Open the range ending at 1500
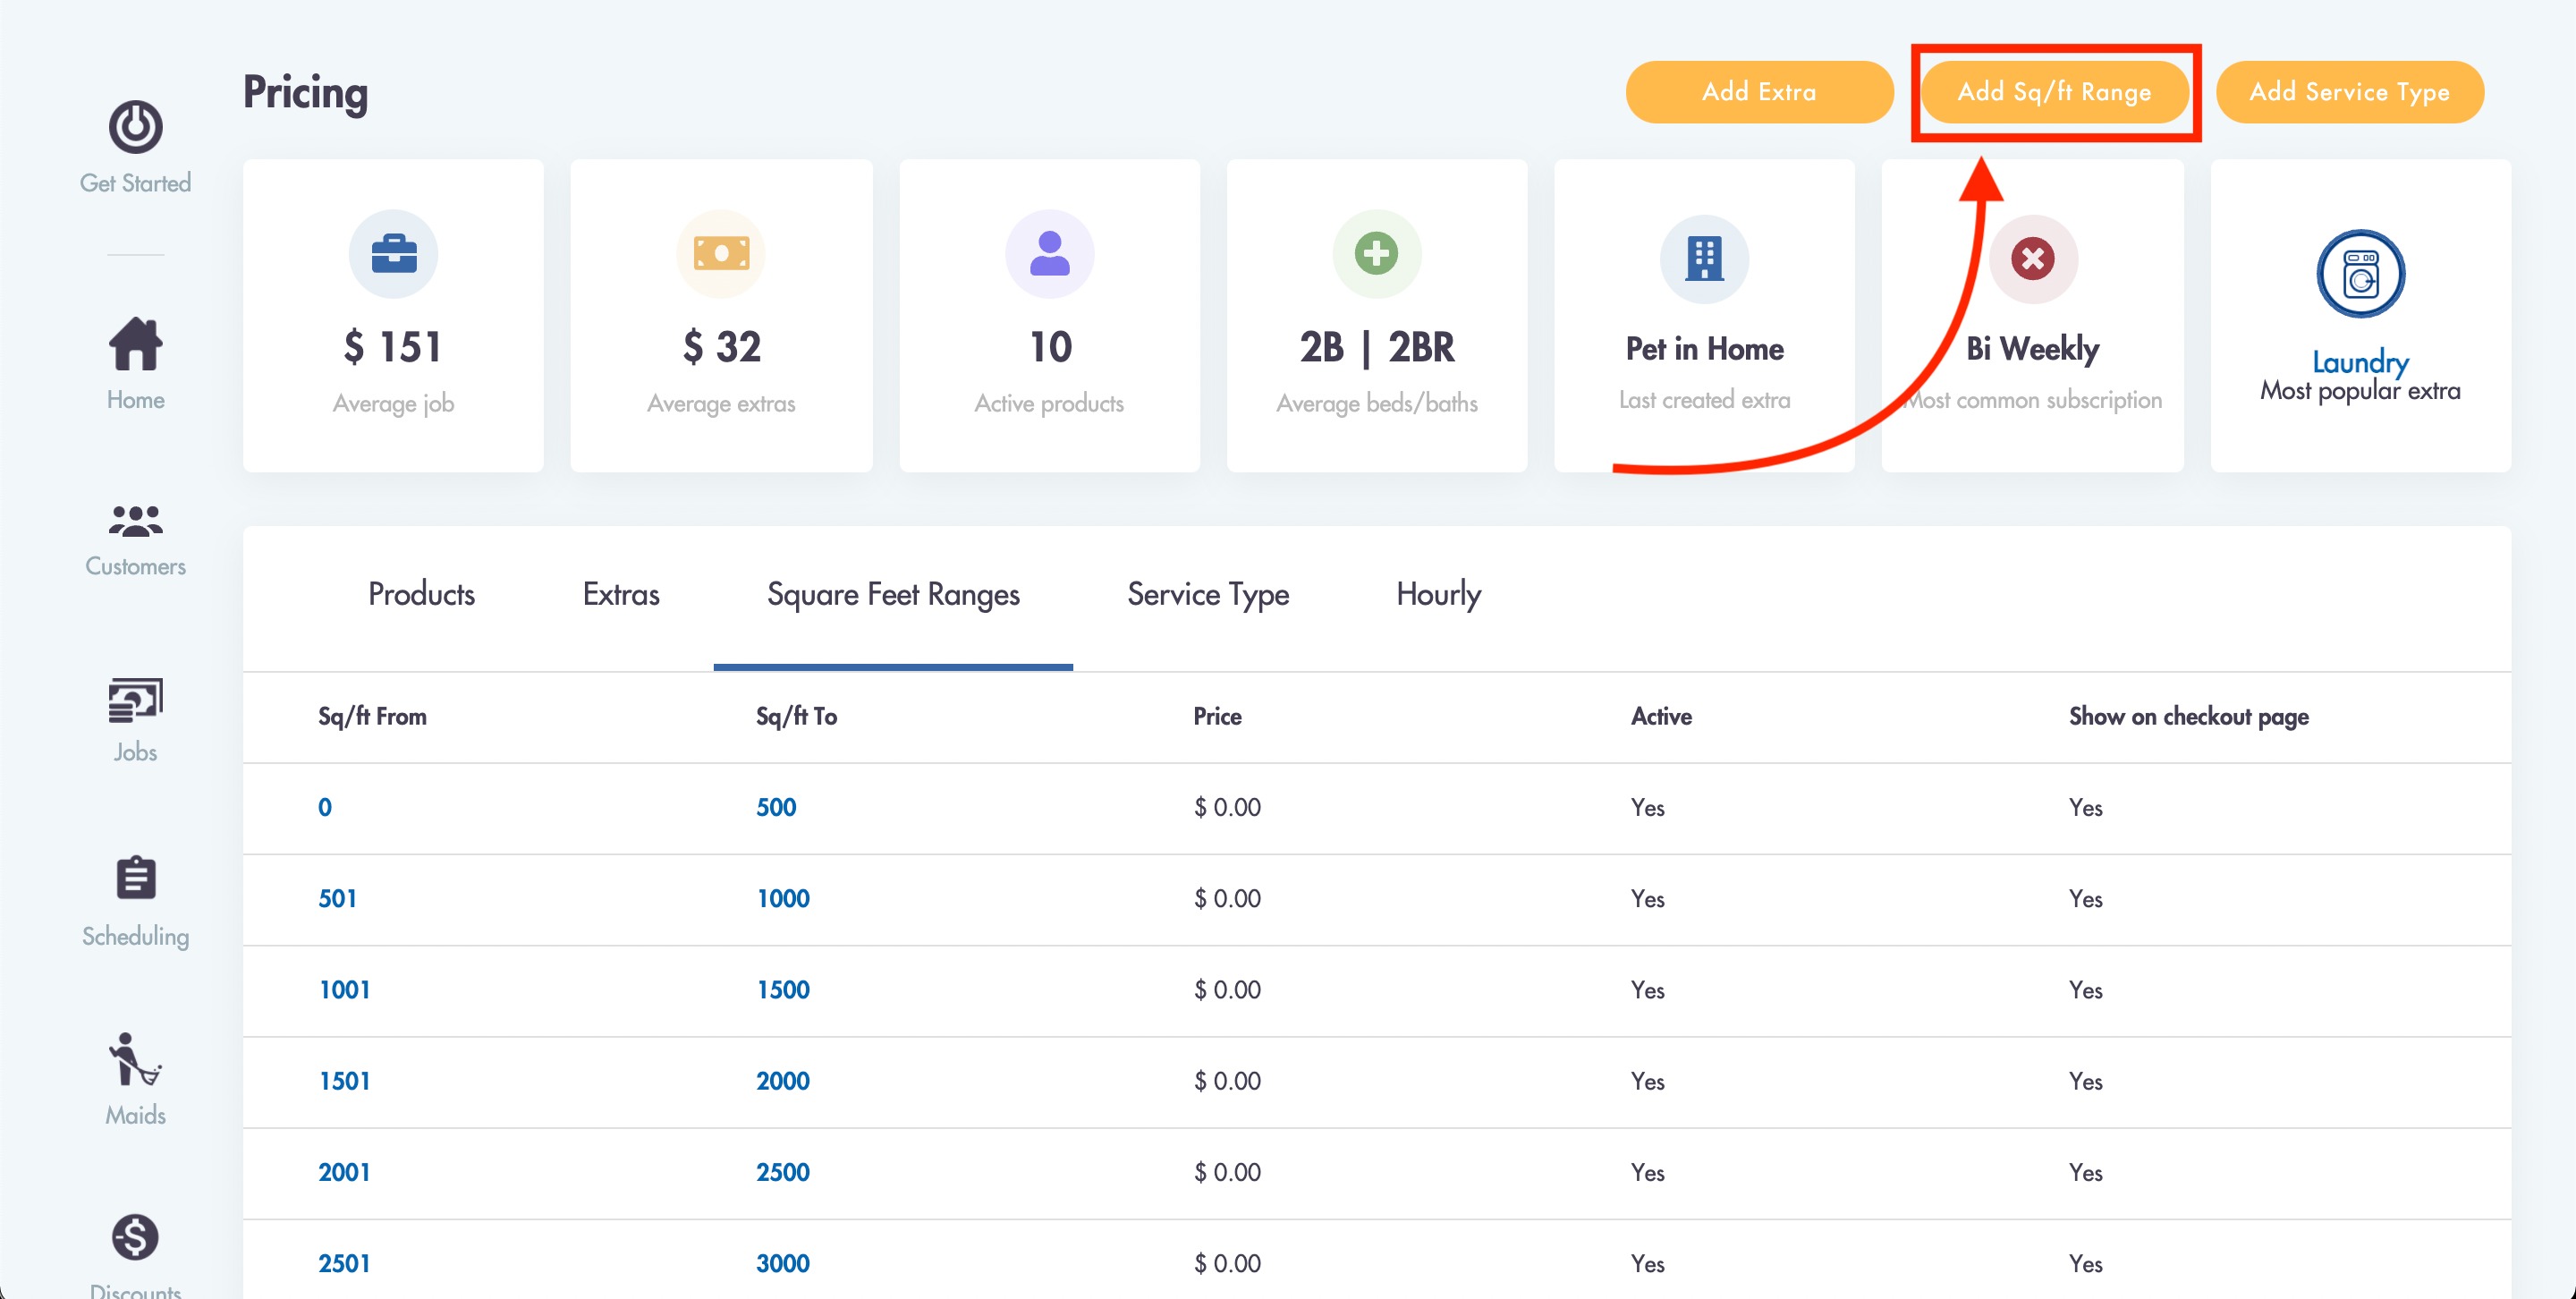This screenshot has width=2576, height=1299. click(783, 989)
